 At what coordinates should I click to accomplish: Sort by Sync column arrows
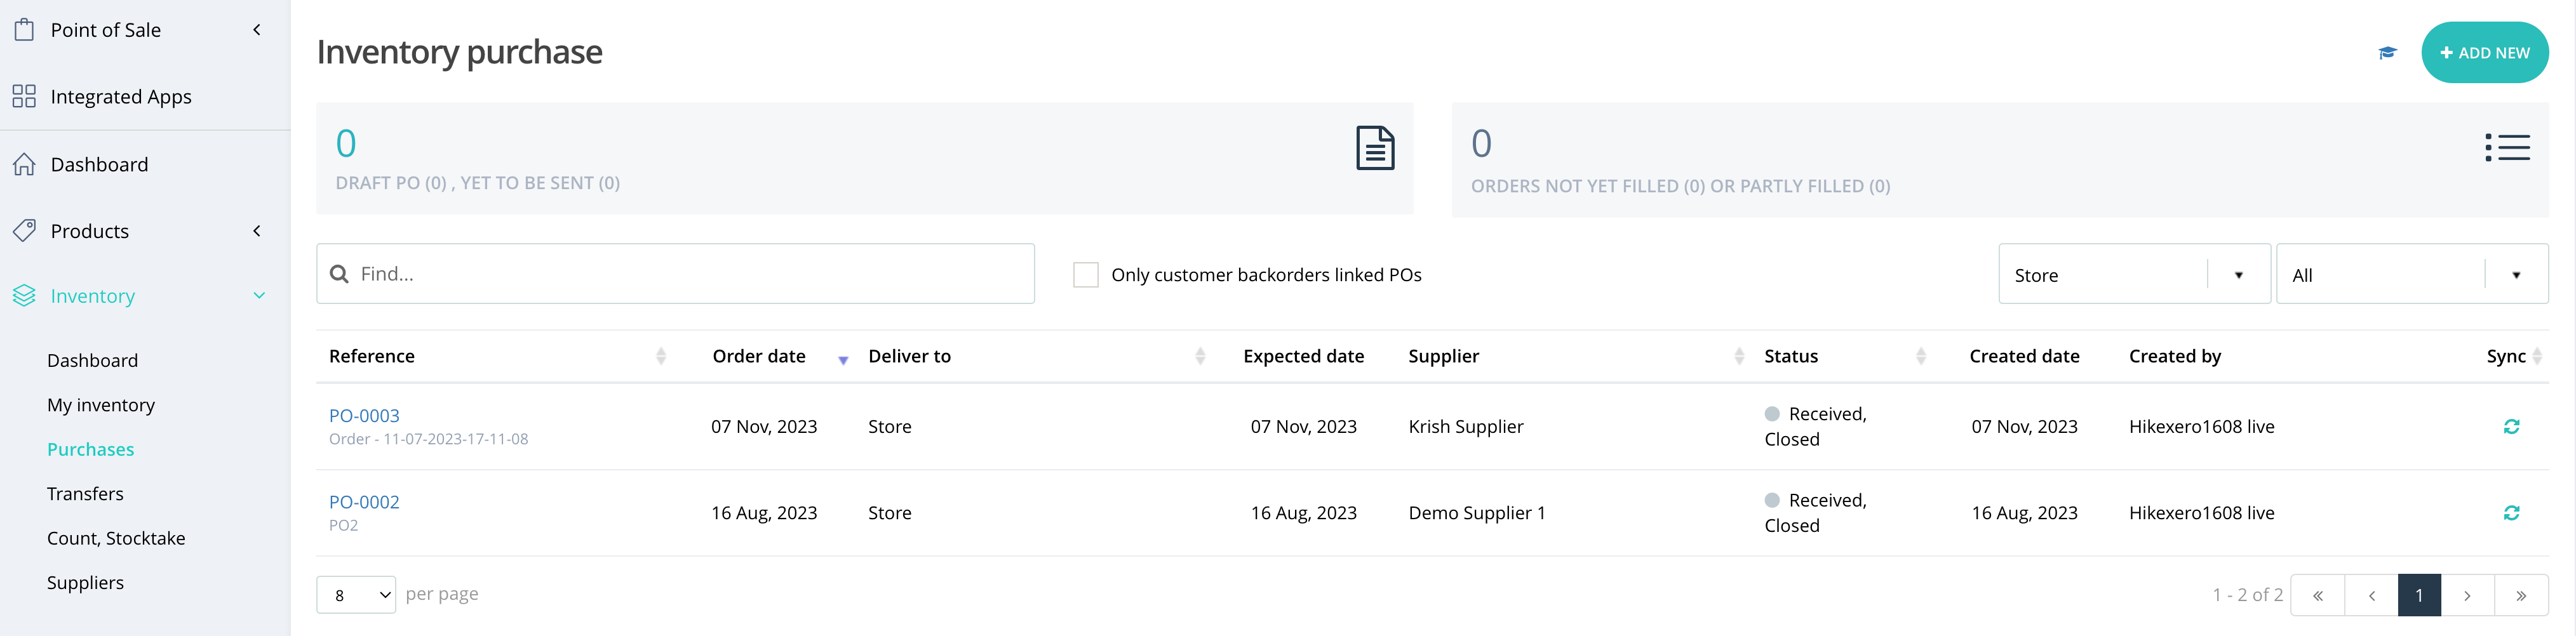tap(2538, 356)
